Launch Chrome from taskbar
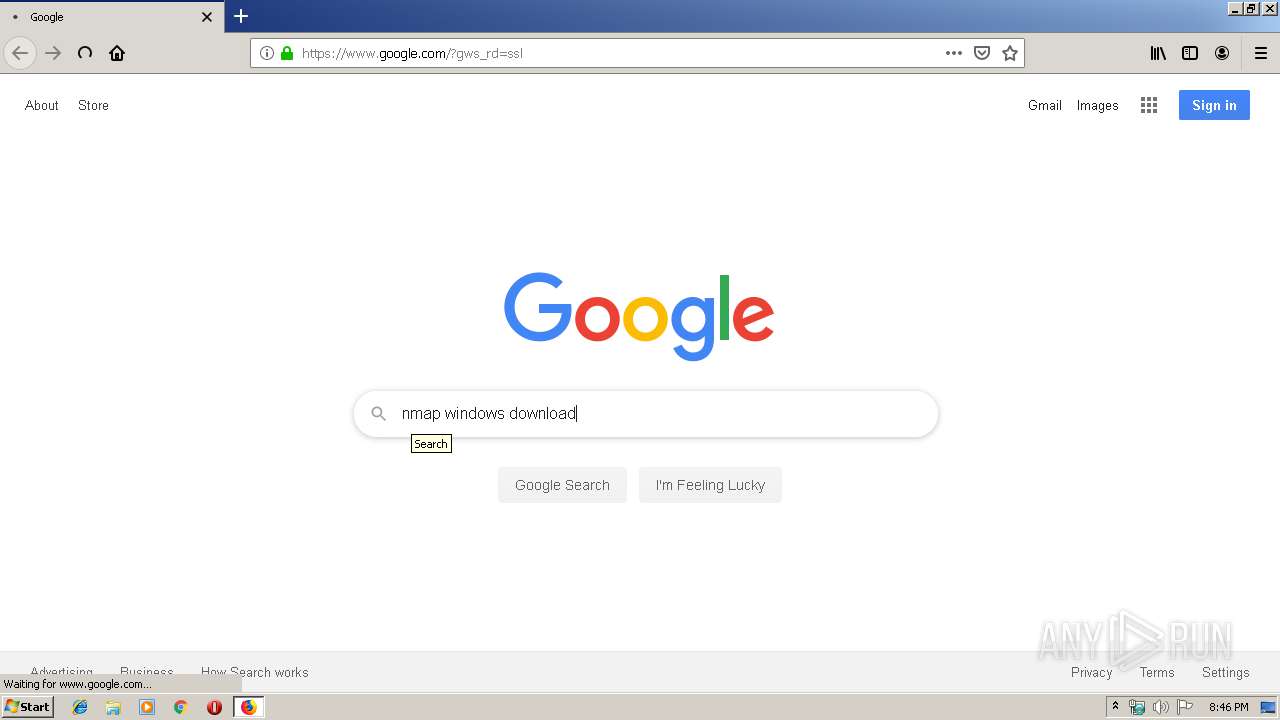The image size is (1280, 720). [x=180, y=707]
